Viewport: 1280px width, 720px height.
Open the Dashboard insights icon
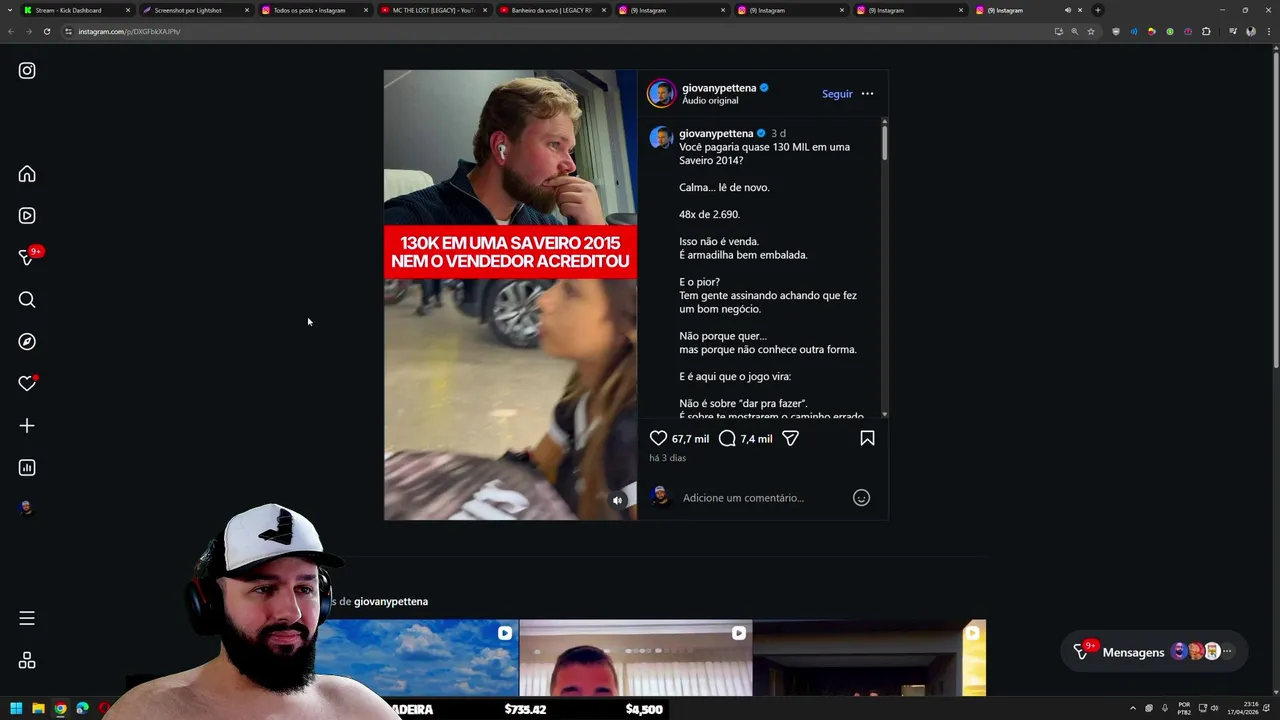(x=27, y=468)
